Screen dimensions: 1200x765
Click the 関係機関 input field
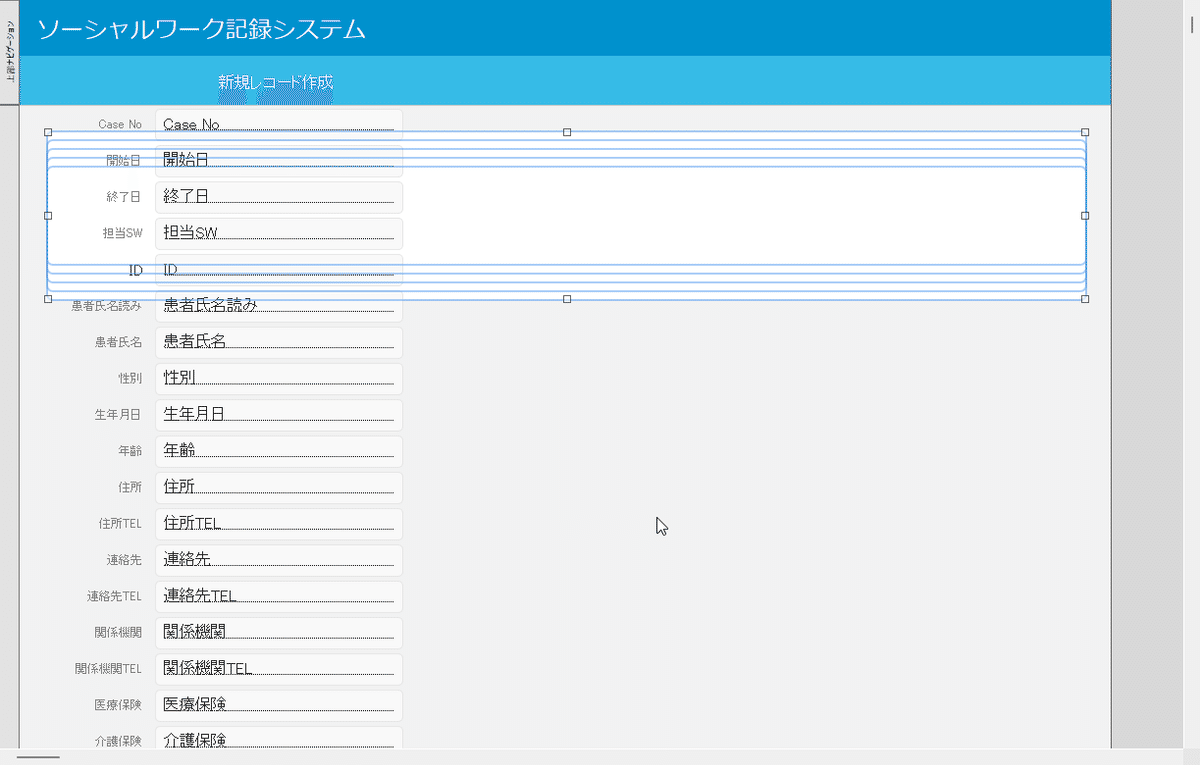click(279, 632)
